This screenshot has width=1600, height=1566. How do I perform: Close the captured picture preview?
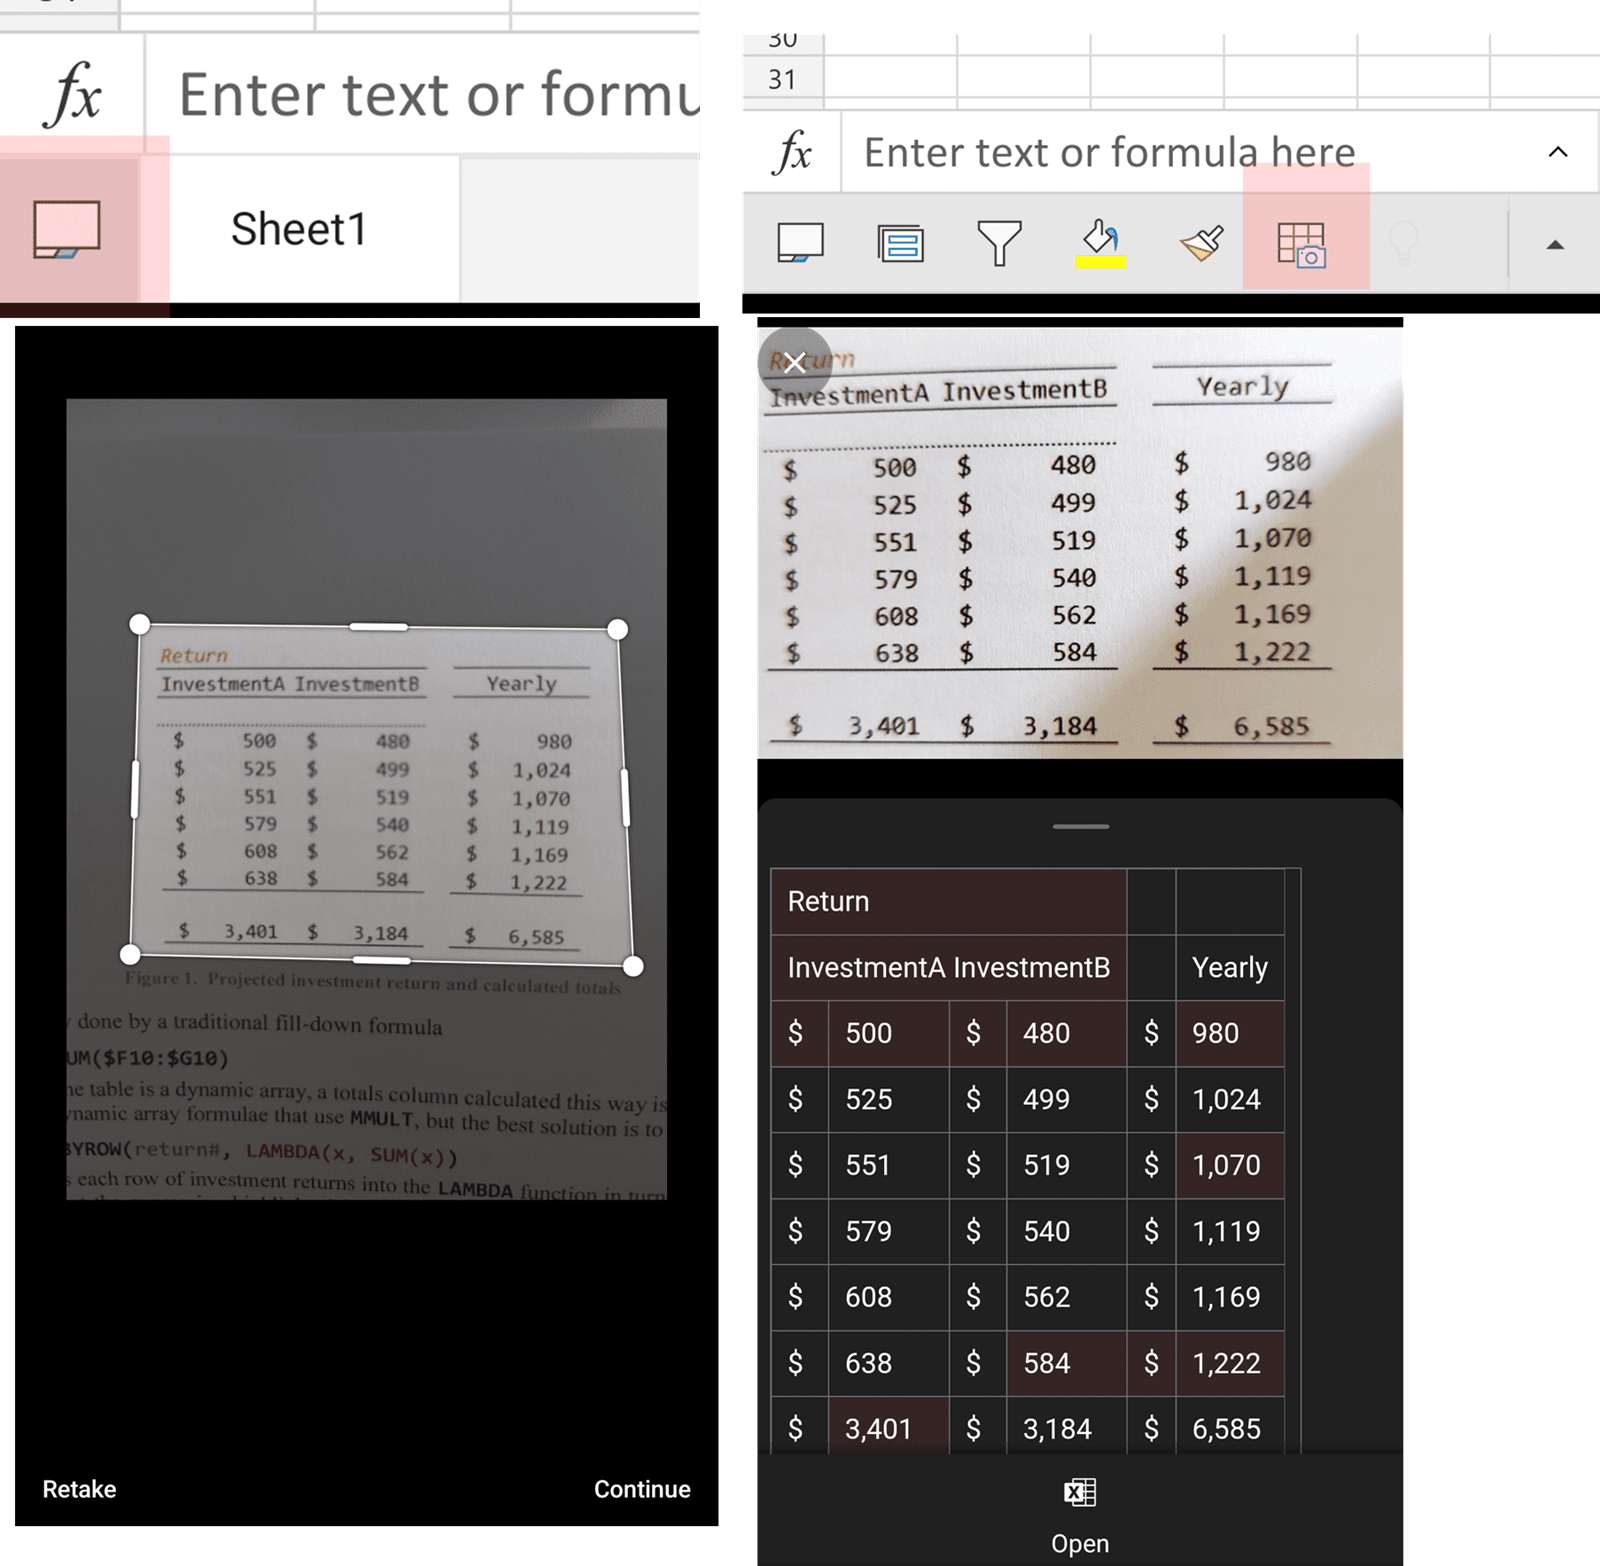point(795,362)
